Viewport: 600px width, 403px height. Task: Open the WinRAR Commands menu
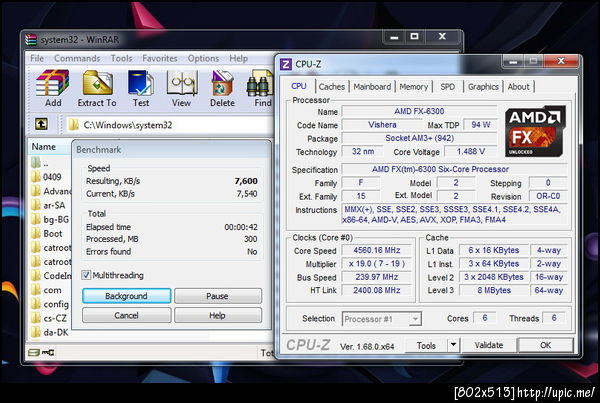coord(77,59)
